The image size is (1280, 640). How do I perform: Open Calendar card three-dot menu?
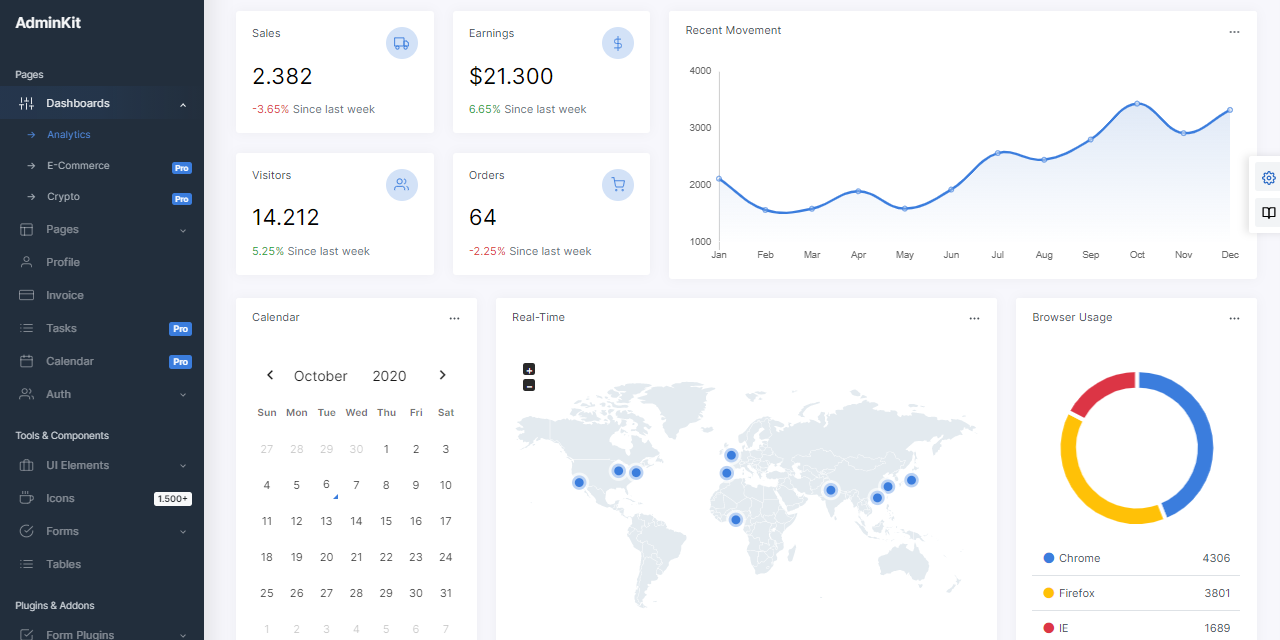(454, 318)
